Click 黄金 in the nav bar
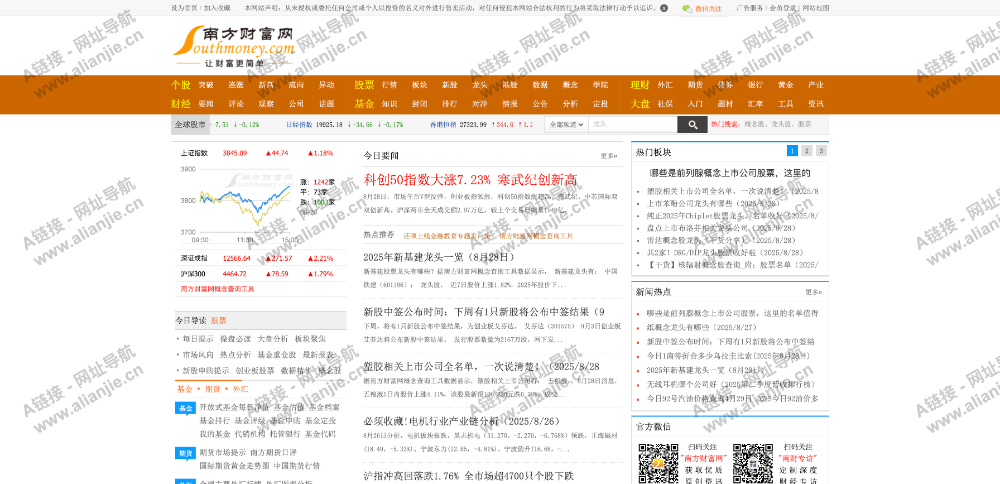1000x484 pixels. 786,85
